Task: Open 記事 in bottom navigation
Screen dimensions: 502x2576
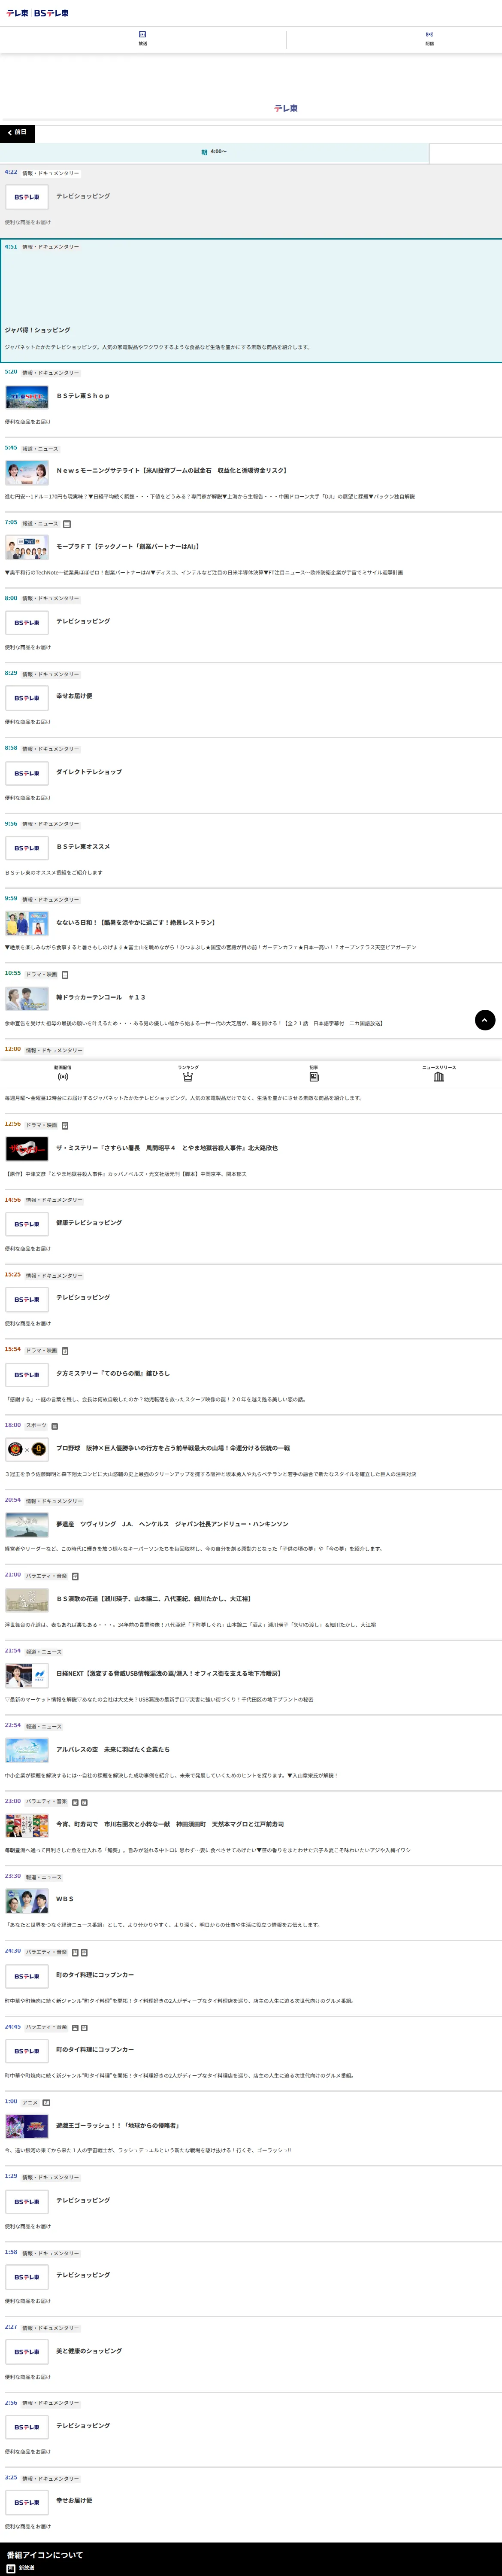Action: pos(314,1073)
